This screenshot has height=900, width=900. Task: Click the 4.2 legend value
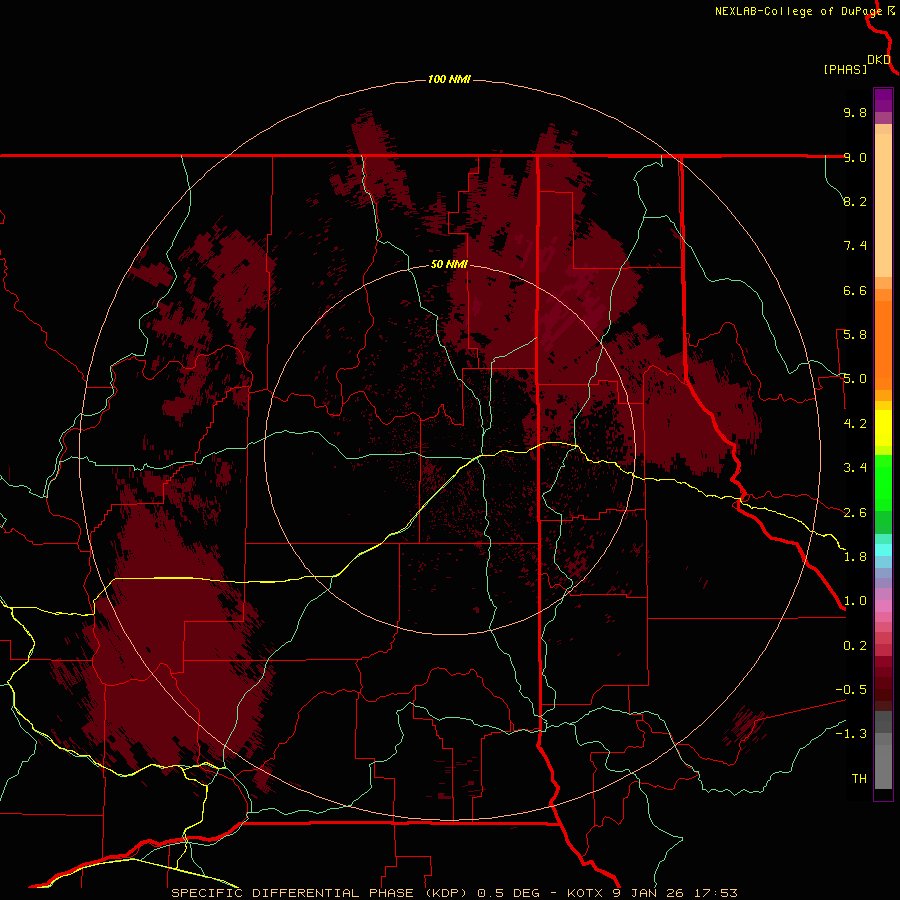855,424
